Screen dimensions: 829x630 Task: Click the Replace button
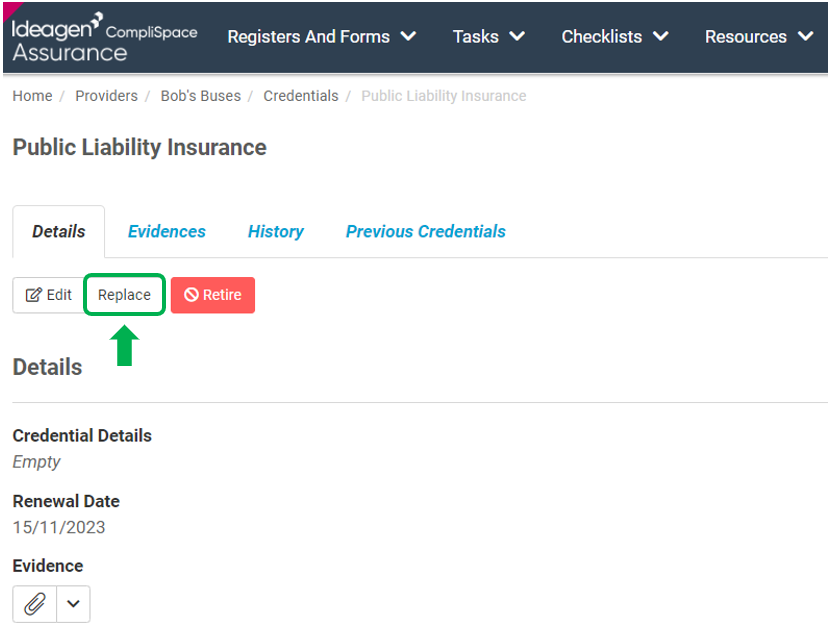click(x=124, y=295)
